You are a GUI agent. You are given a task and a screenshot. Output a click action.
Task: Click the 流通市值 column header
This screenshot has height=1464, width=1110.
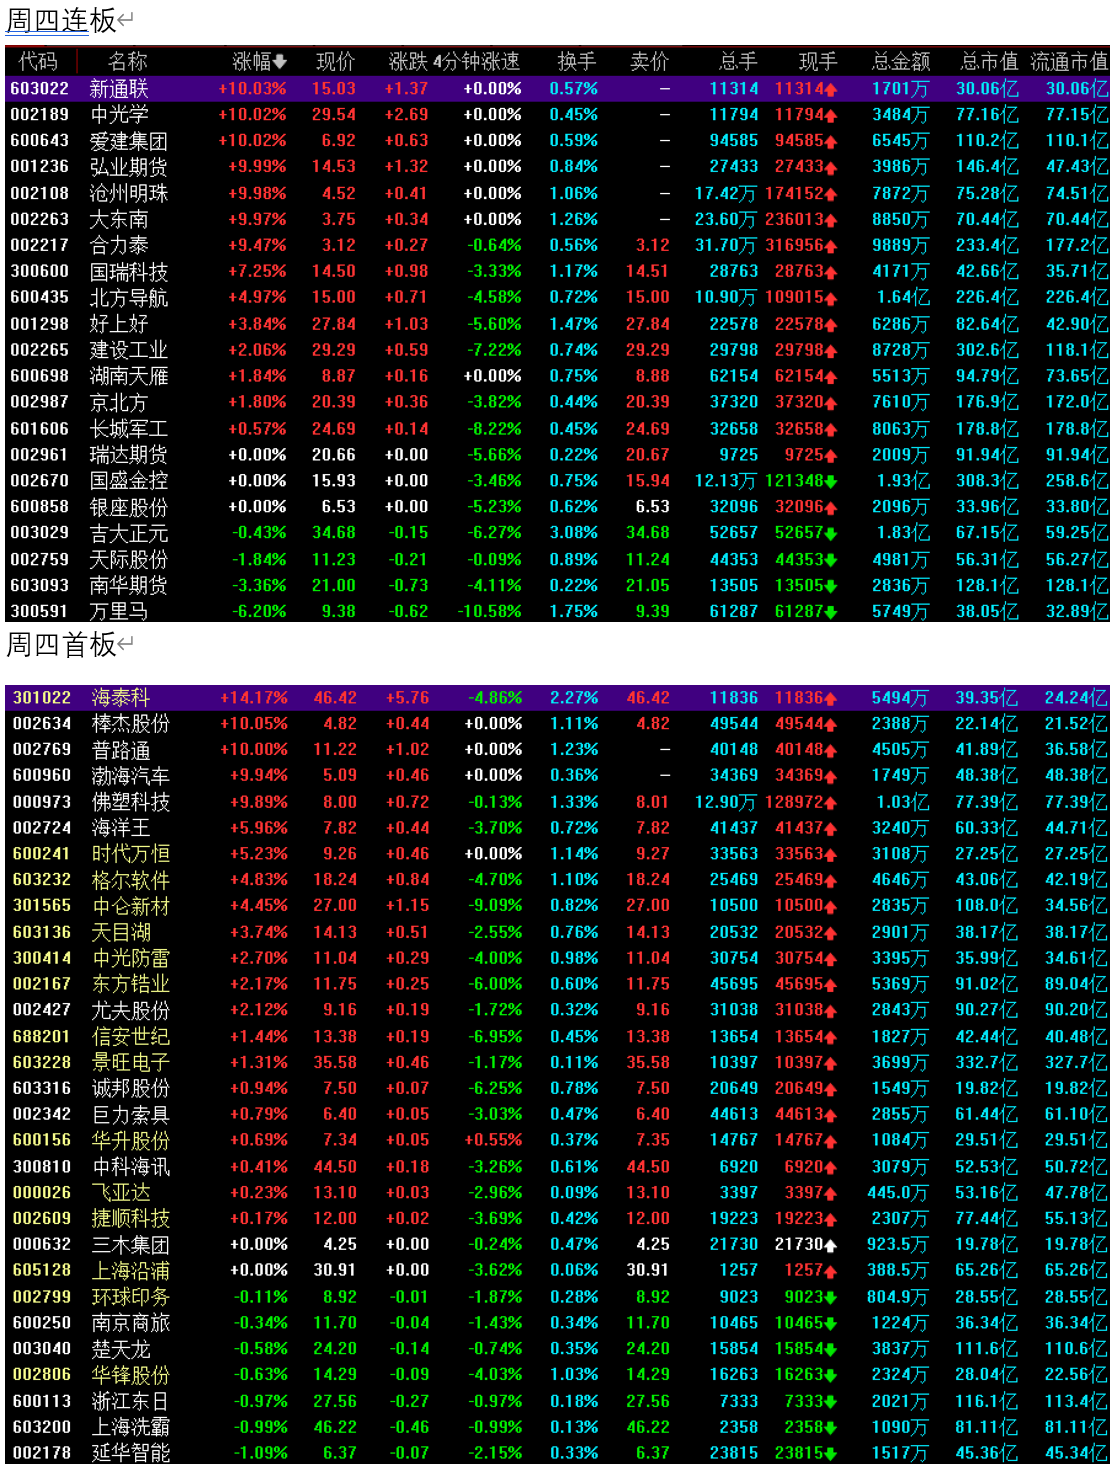pyautogui.click(x=1069, y=62)
